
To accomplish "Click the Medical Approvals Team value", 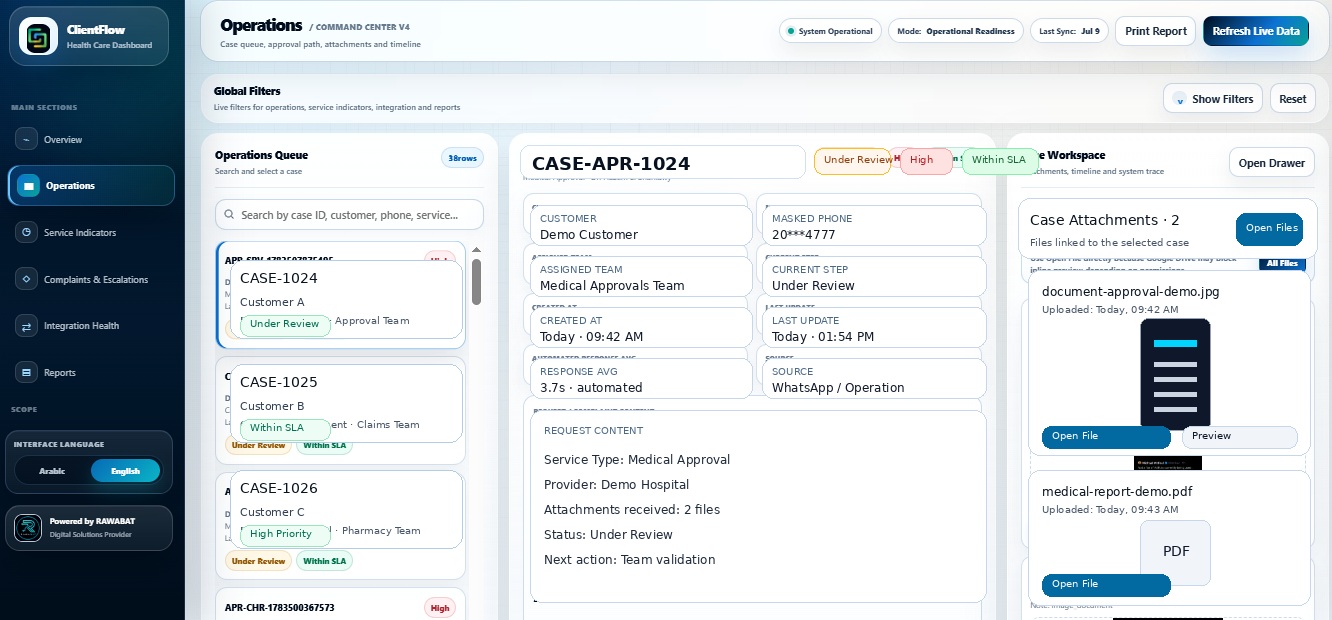I will [612, 286].
